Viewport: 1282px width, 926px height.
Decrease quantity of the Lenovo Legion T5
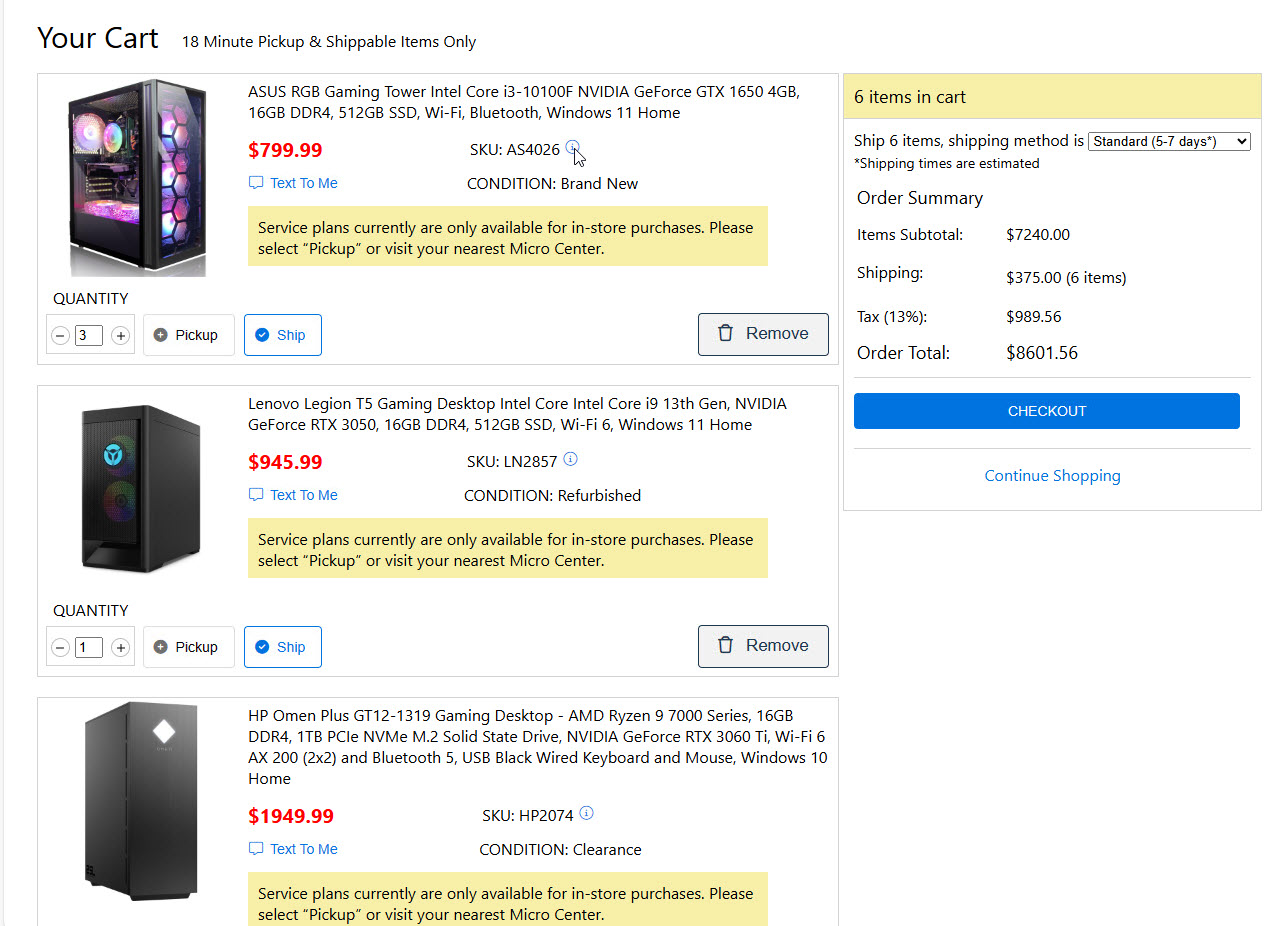pyautogui.click(x=60, y=648)
